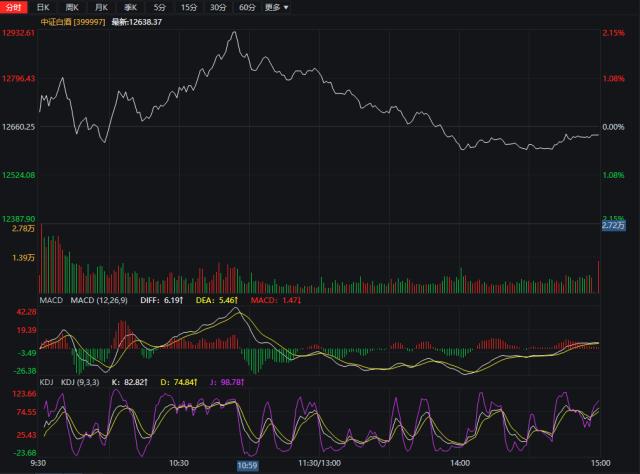Open MACD (12,26,9) parameter settings

pyautogui.click(x=99, y=300)
